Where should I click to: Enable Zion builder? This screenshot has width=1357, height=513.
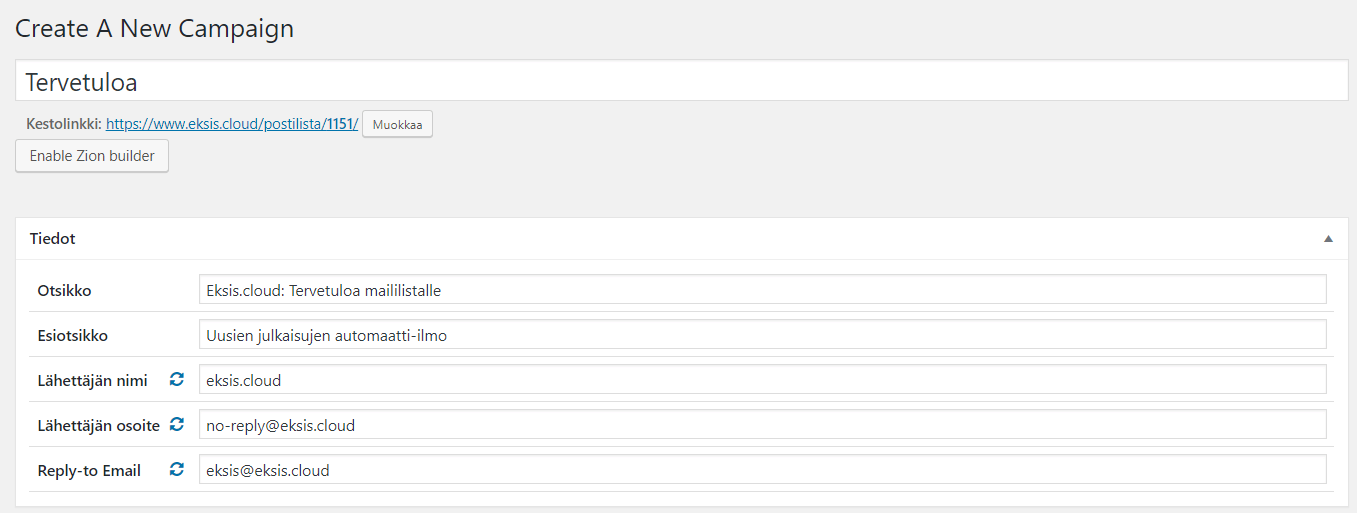pos(92,156)
